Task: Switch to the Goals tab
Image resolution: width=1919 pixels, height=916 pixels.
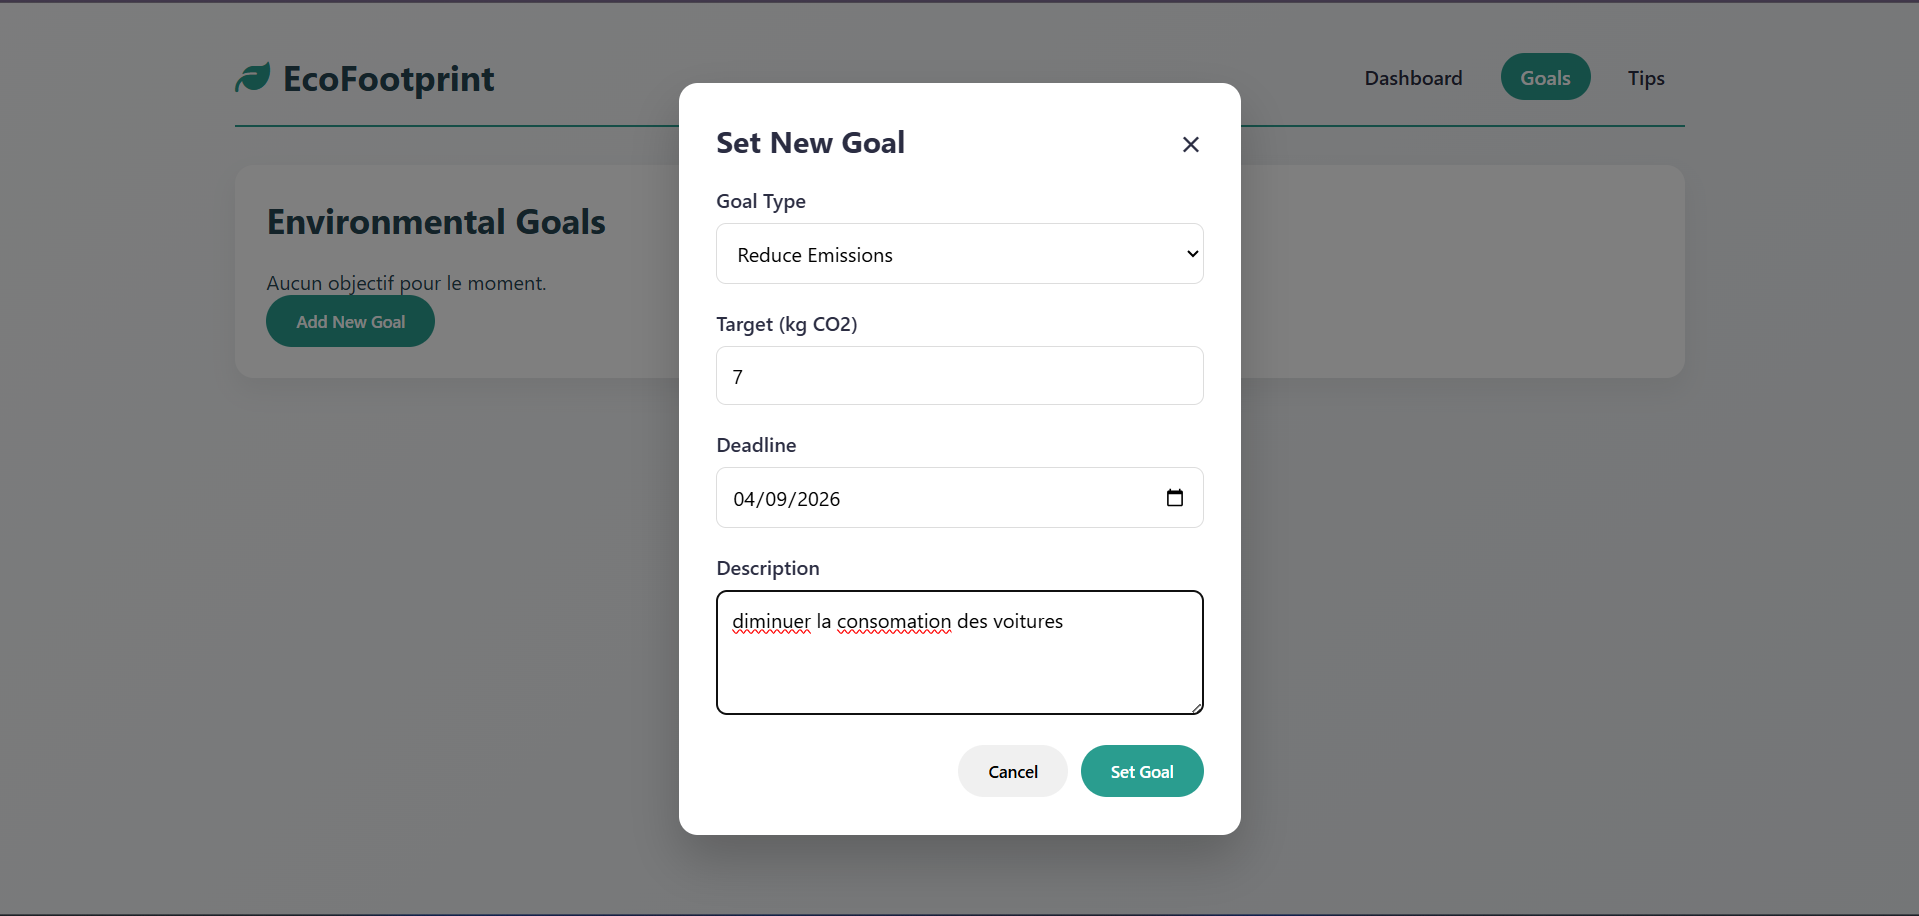Action: tap(1545, 78)
